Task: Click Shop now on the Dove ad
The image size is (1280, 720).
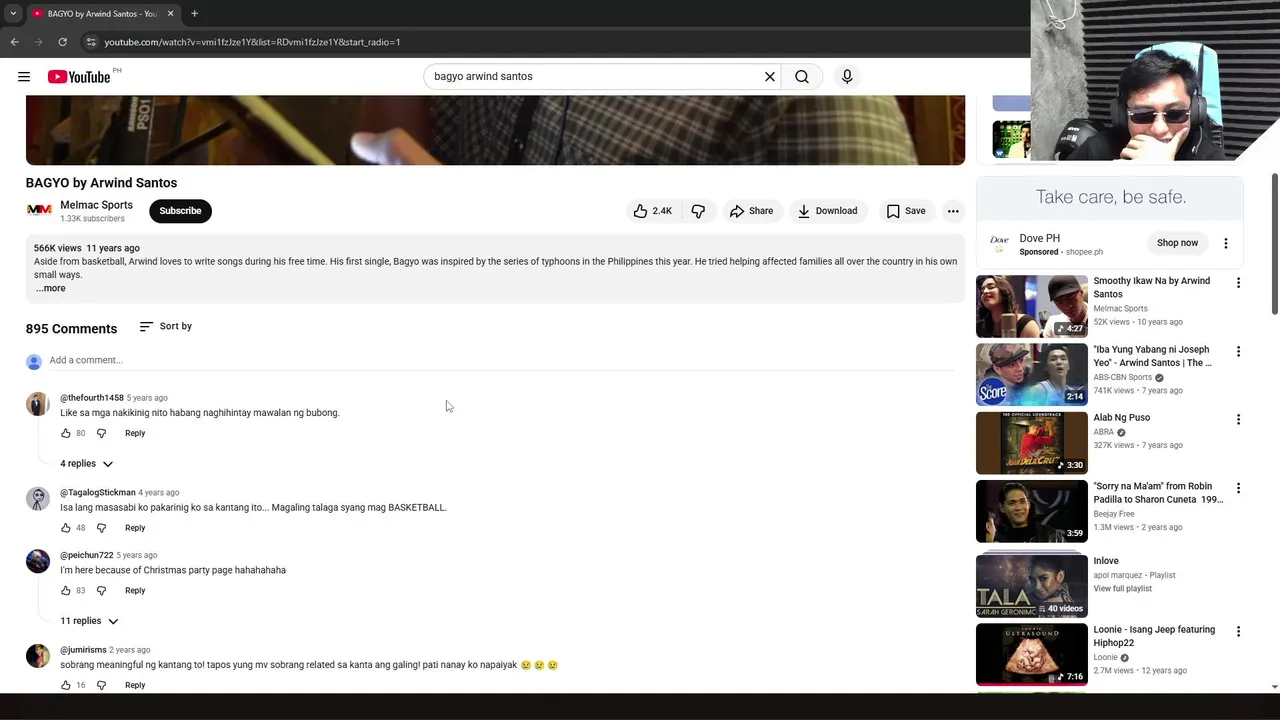Action: [1177, 243]
